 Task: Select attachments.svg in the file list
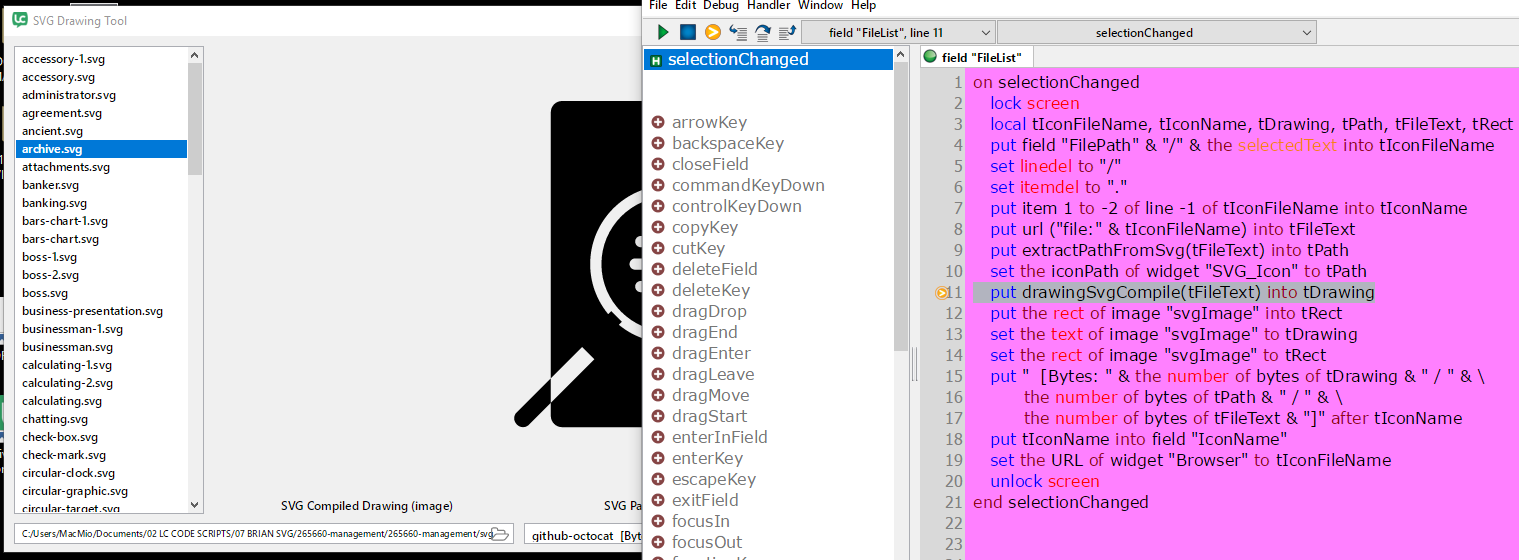click(x=101, y=167)
